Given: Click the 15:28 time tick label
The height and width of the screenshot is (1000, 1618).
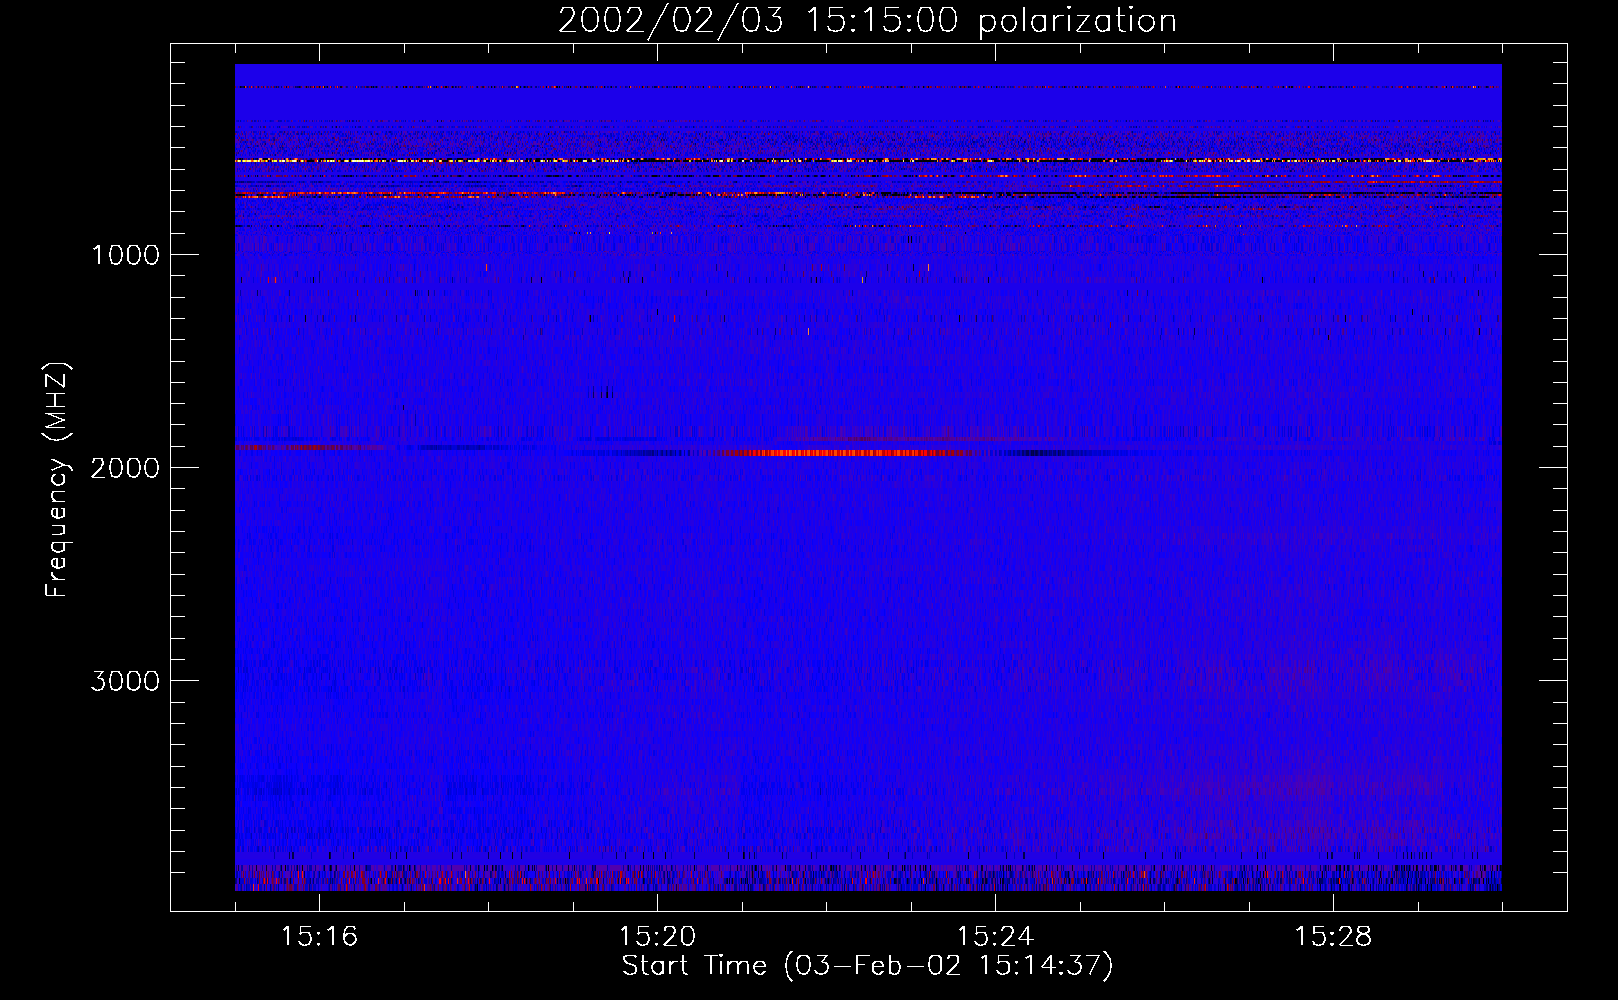Looking at the screenshot, I should pos(1333,937).
